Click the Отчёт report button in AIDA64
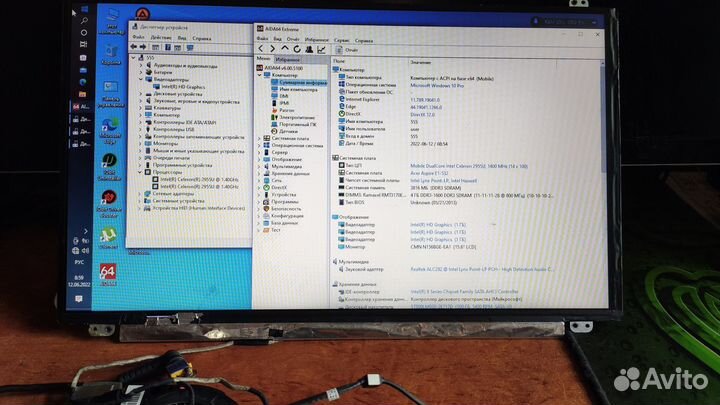Screen dimensions: 720x405 (x=347, y=50)
